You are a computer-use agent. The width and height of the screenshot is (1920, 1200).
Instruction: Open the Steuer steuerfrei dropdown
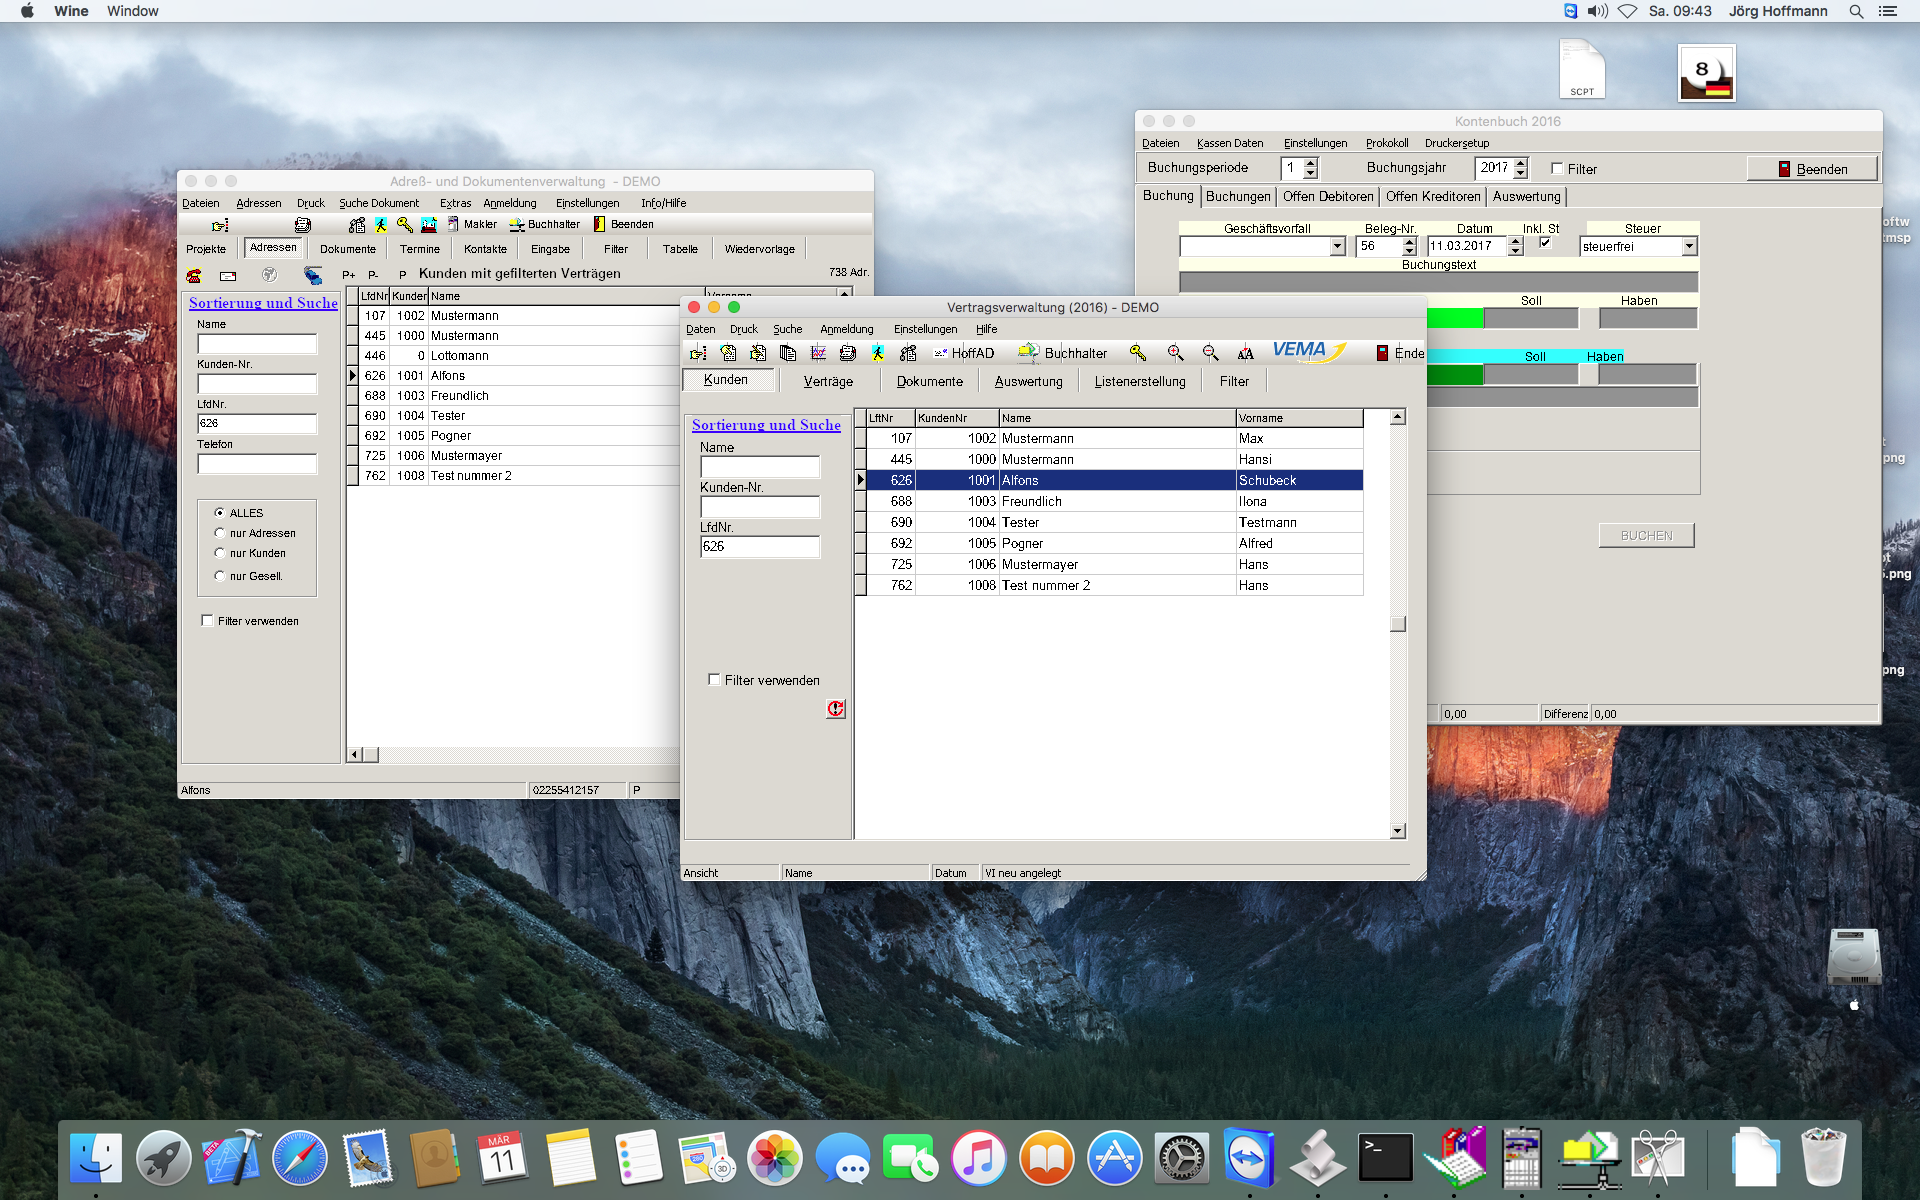tap(1689, 247)
